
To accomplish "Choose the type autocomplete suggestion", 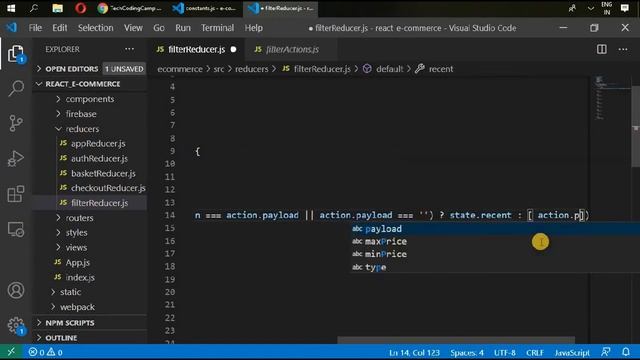I will pos(495,267).
